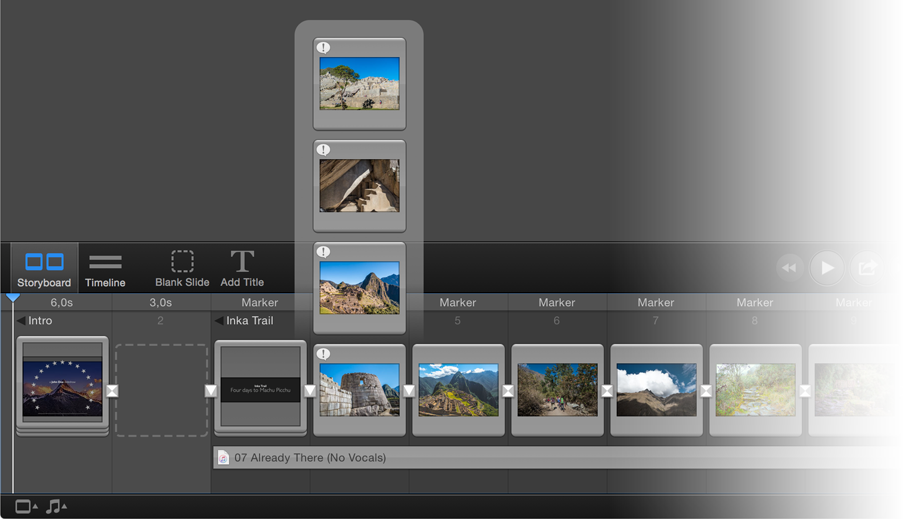Open transition after slide 7

coord(706,391)
